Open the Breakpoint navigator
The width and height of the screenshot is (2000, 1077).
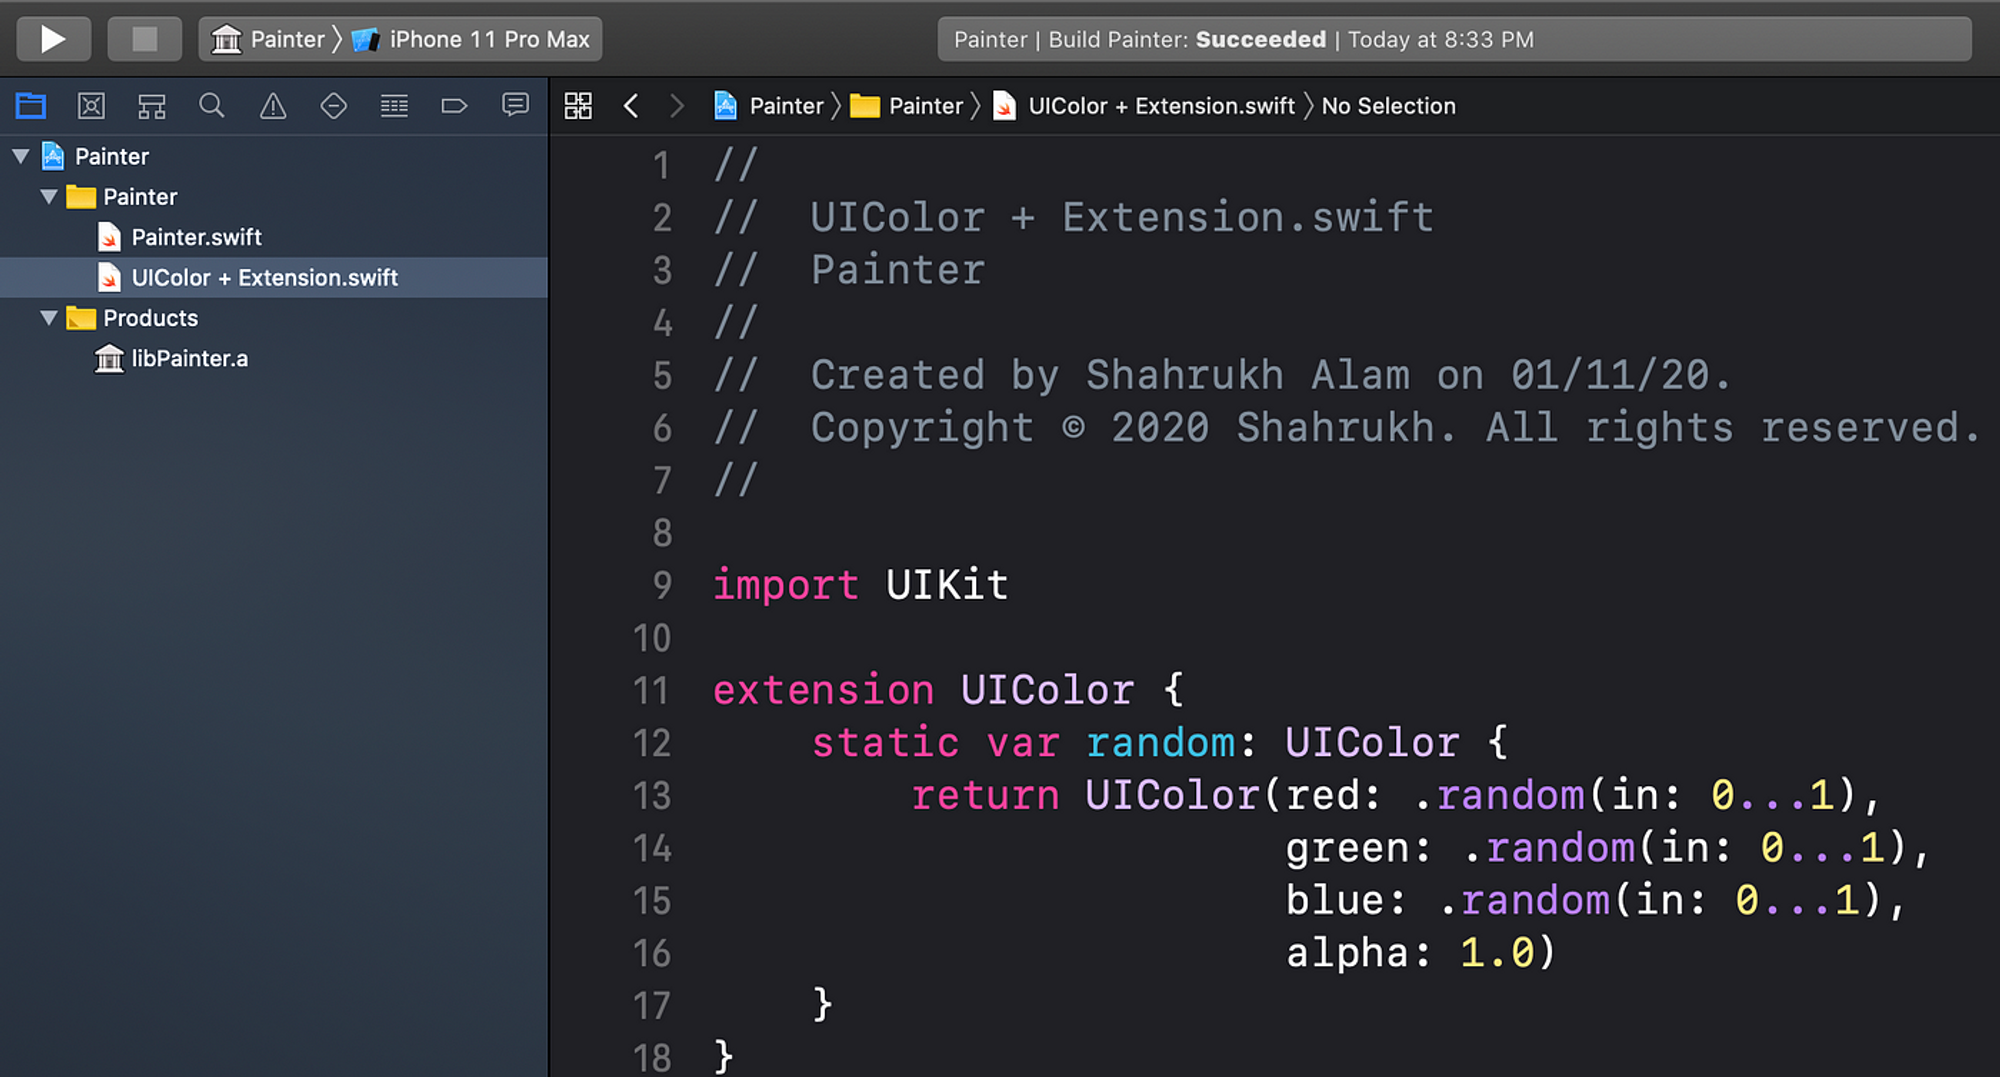pos(455,105)
